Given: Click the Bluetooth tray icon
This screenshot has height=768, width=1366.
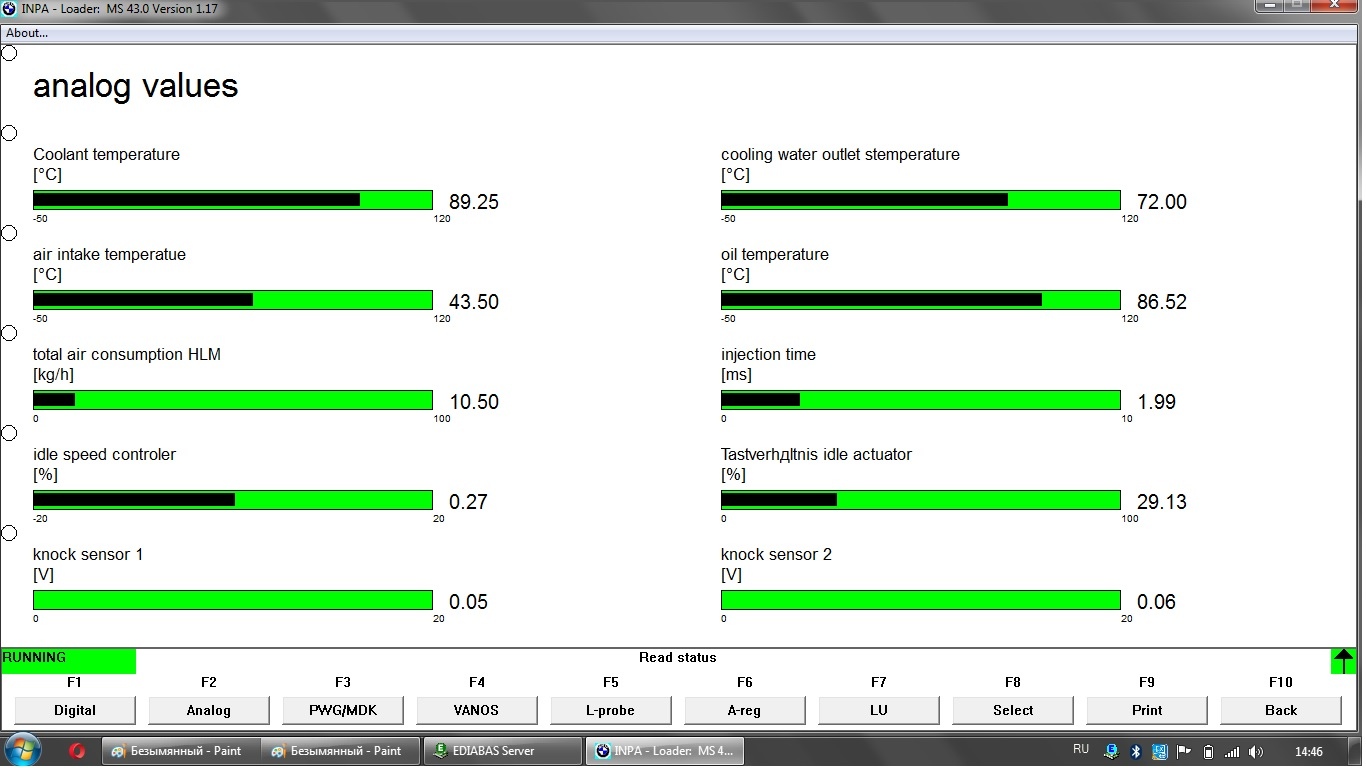Looking at the screenshot, I should 1136,751.
